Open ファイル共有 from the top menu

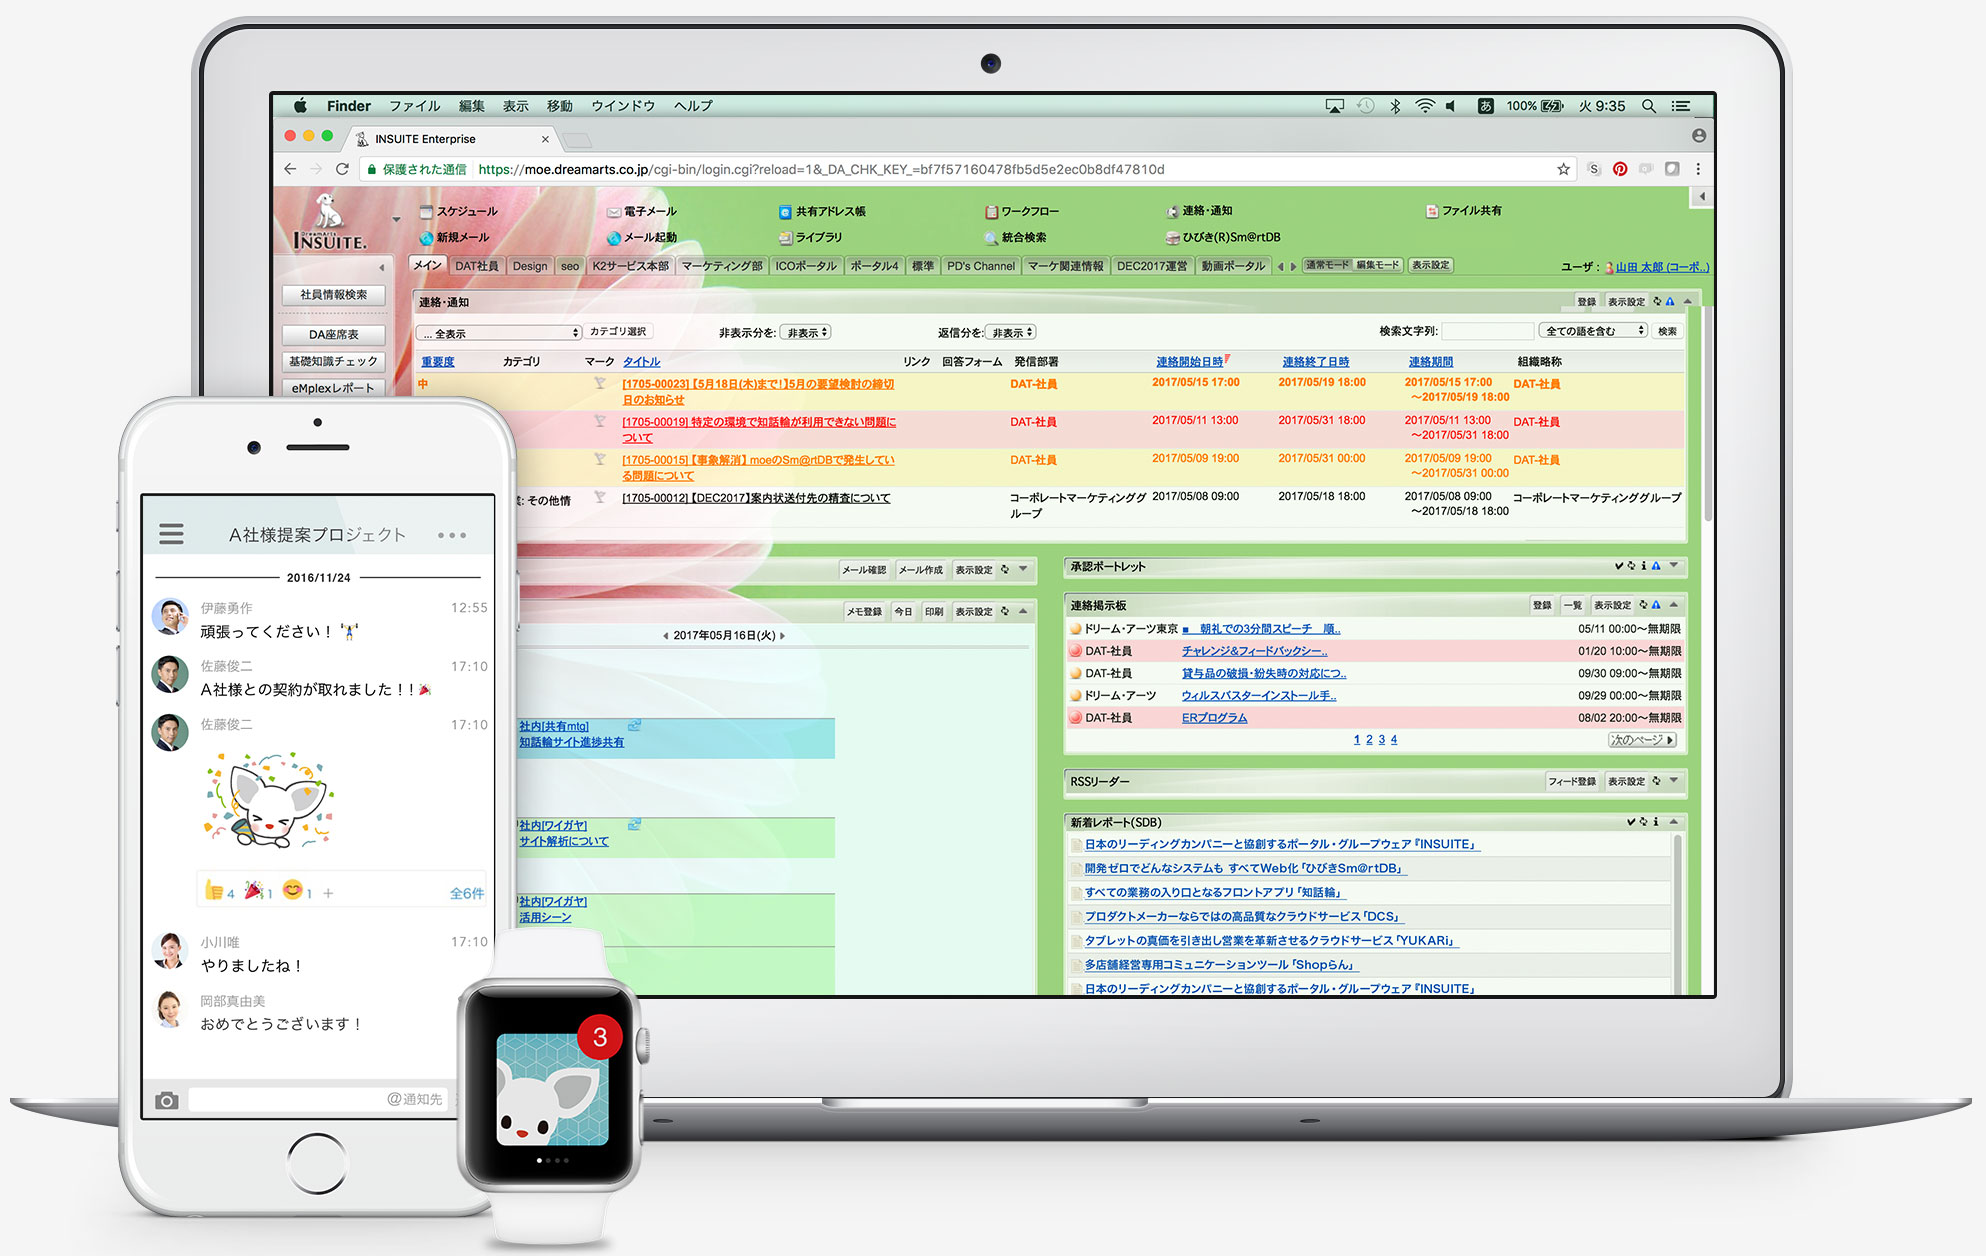pyautogui.click(x=1464, y=211)
